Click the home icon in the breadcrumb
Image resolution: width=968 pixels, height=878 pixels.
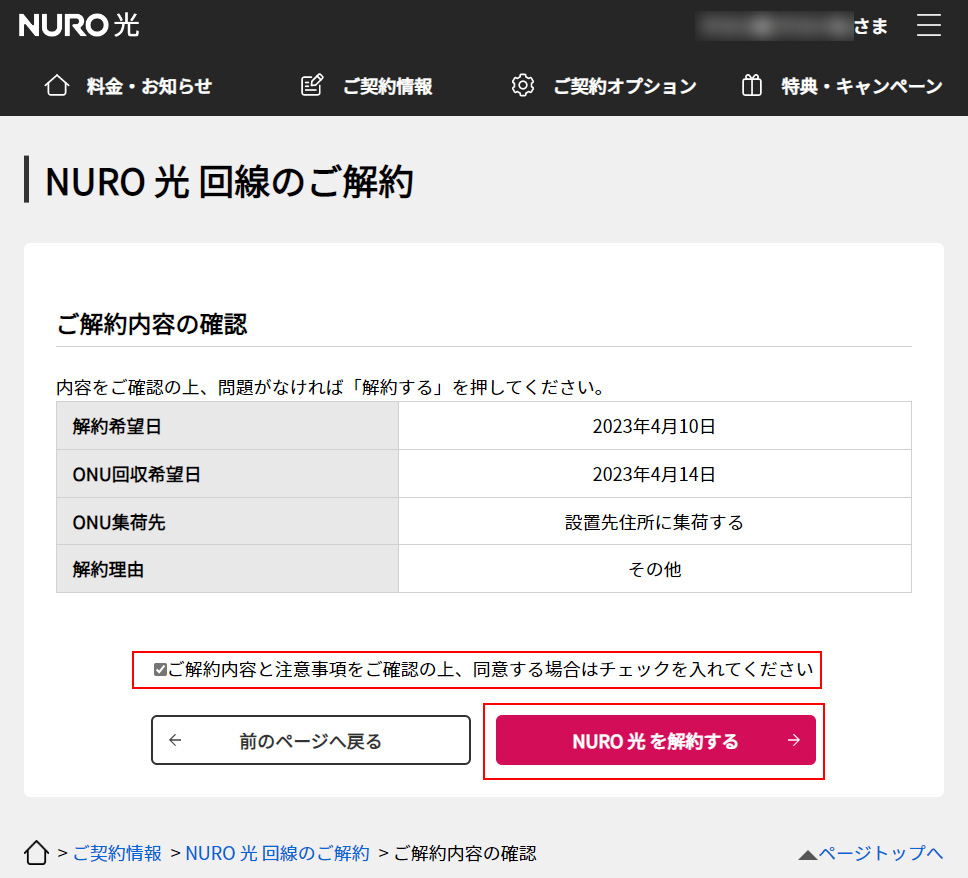36,853
